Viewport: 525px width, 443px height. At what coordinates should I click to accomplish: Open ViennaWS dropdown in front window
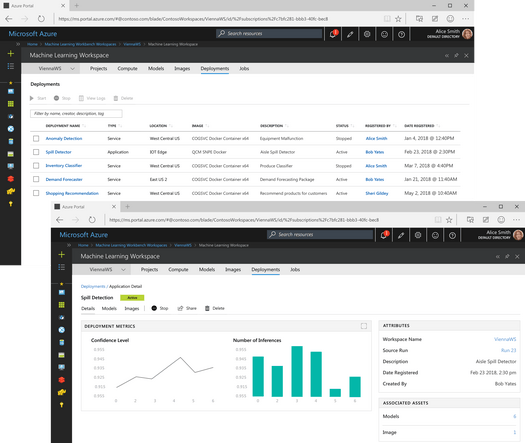pos(102,270)
